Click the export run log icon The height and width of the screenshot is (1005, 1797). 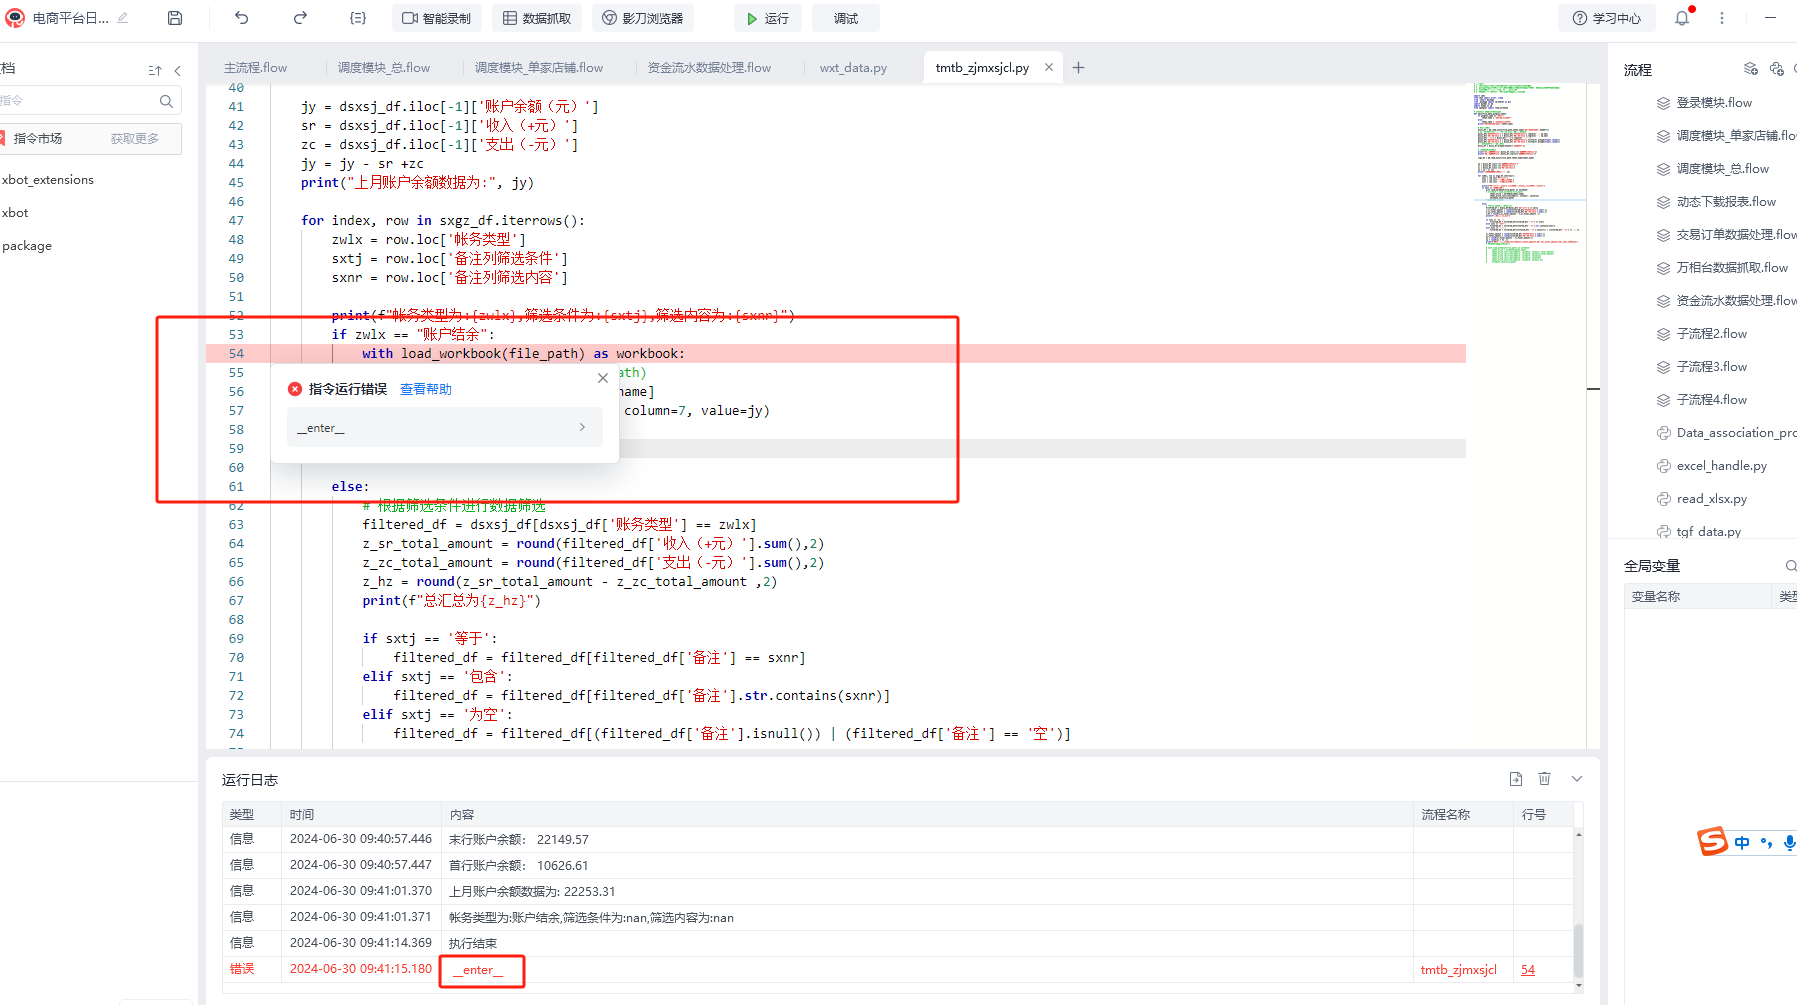tap(1515, 779)
